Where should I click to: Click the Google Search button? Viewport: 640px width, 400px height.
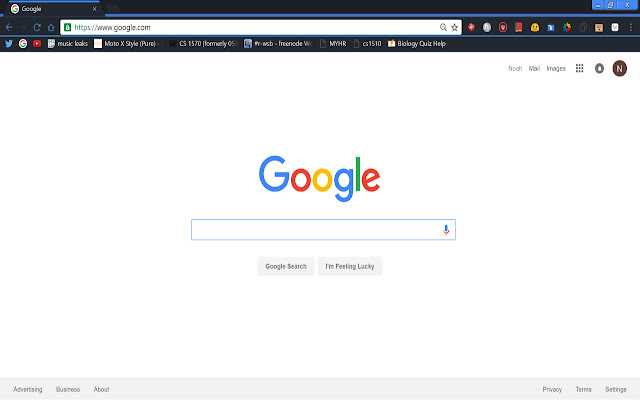pos(286,266)
